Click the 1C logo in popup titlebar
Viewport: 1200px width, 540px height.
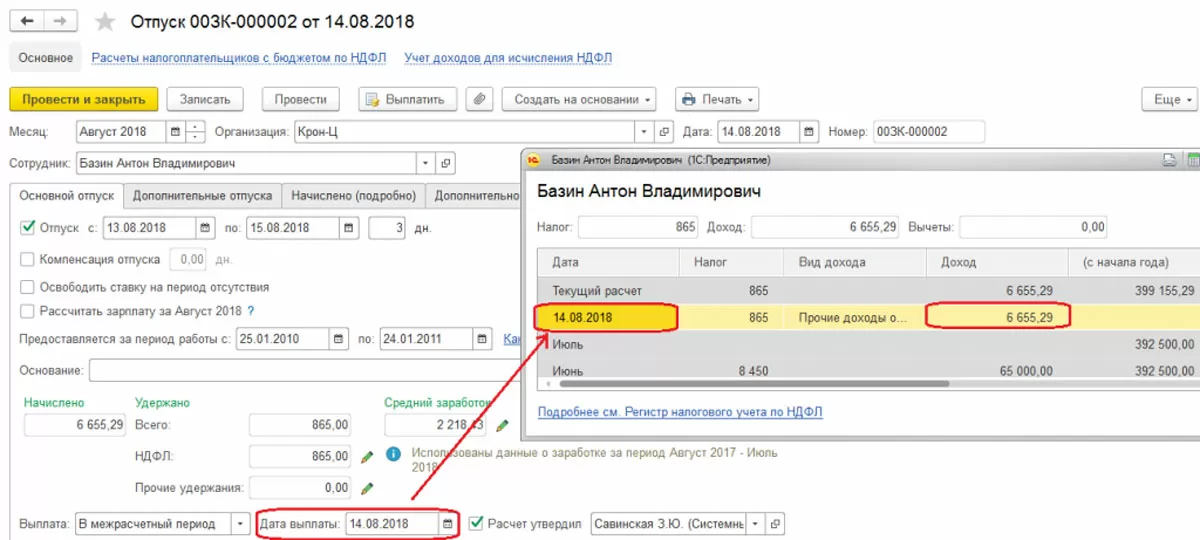coord(534,159)
